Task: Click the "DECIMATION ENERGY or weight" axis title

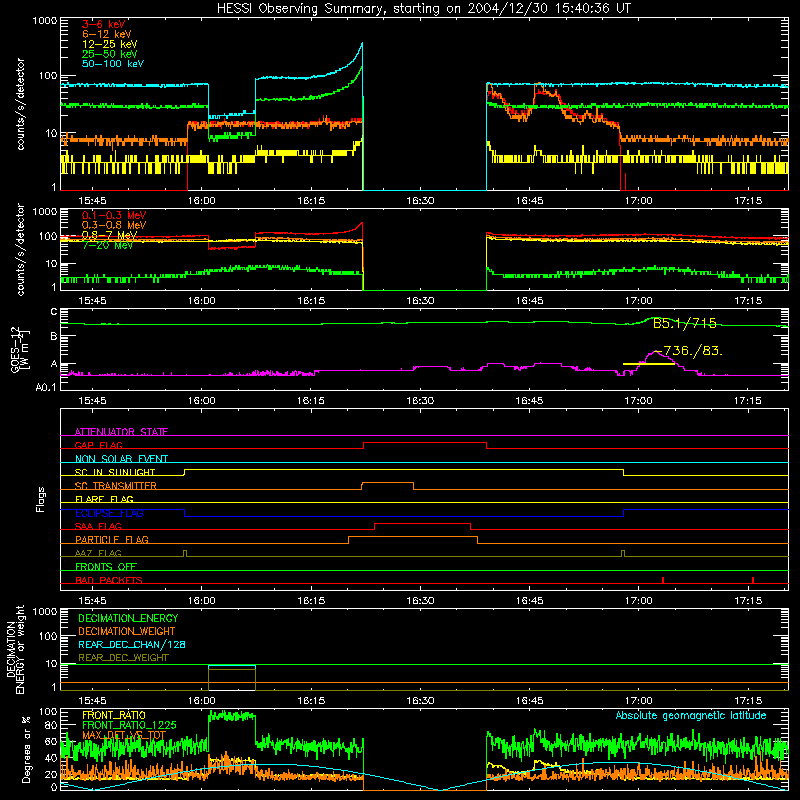Action: coord(15,649)
